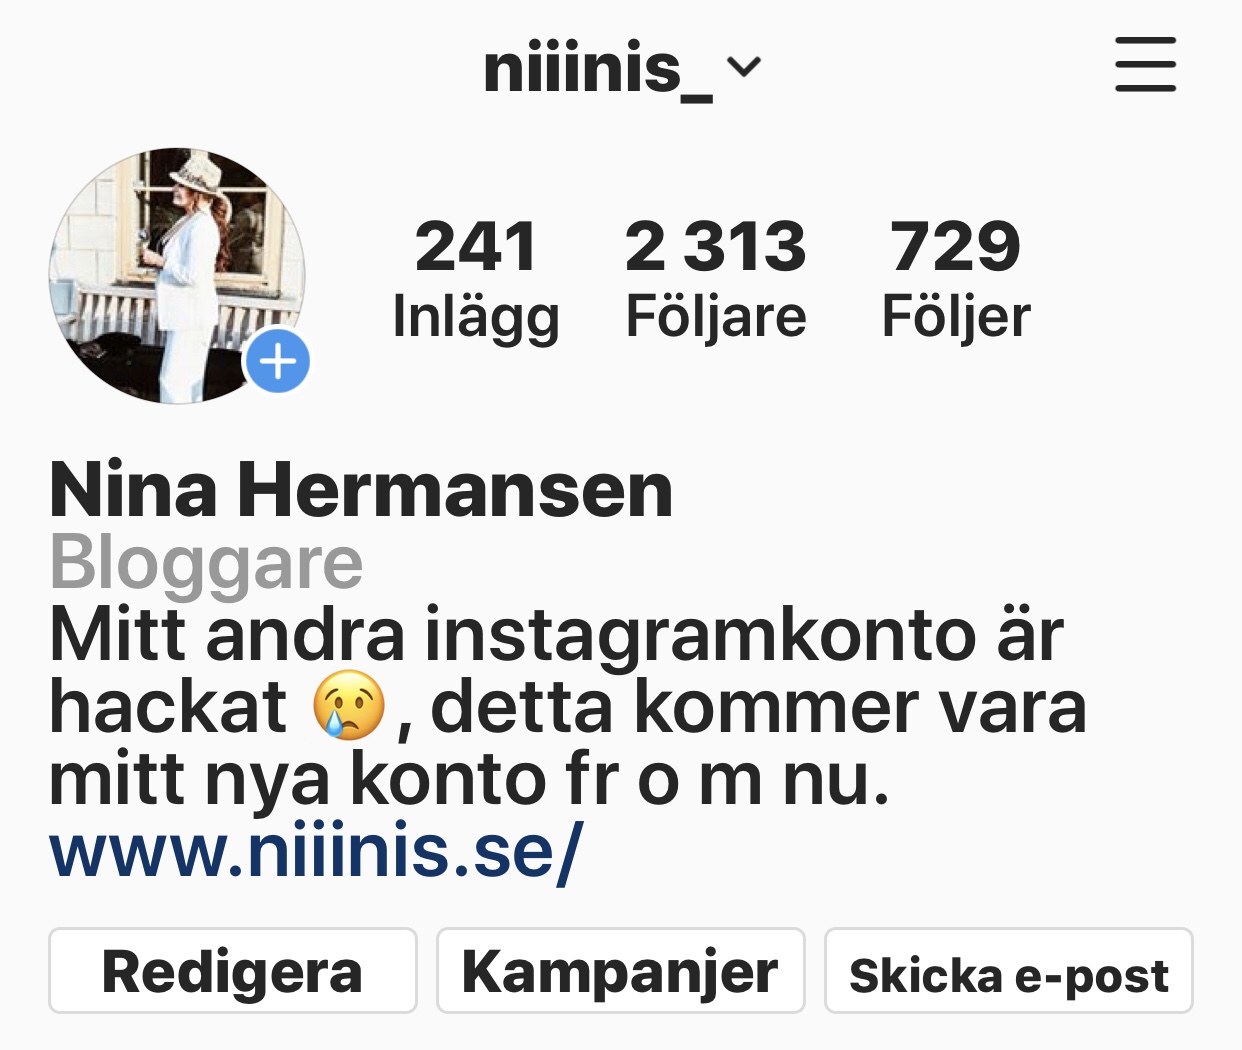1242x1050 pixels.
Task: Select the Inlägg label
Action: tap(476, 318)
